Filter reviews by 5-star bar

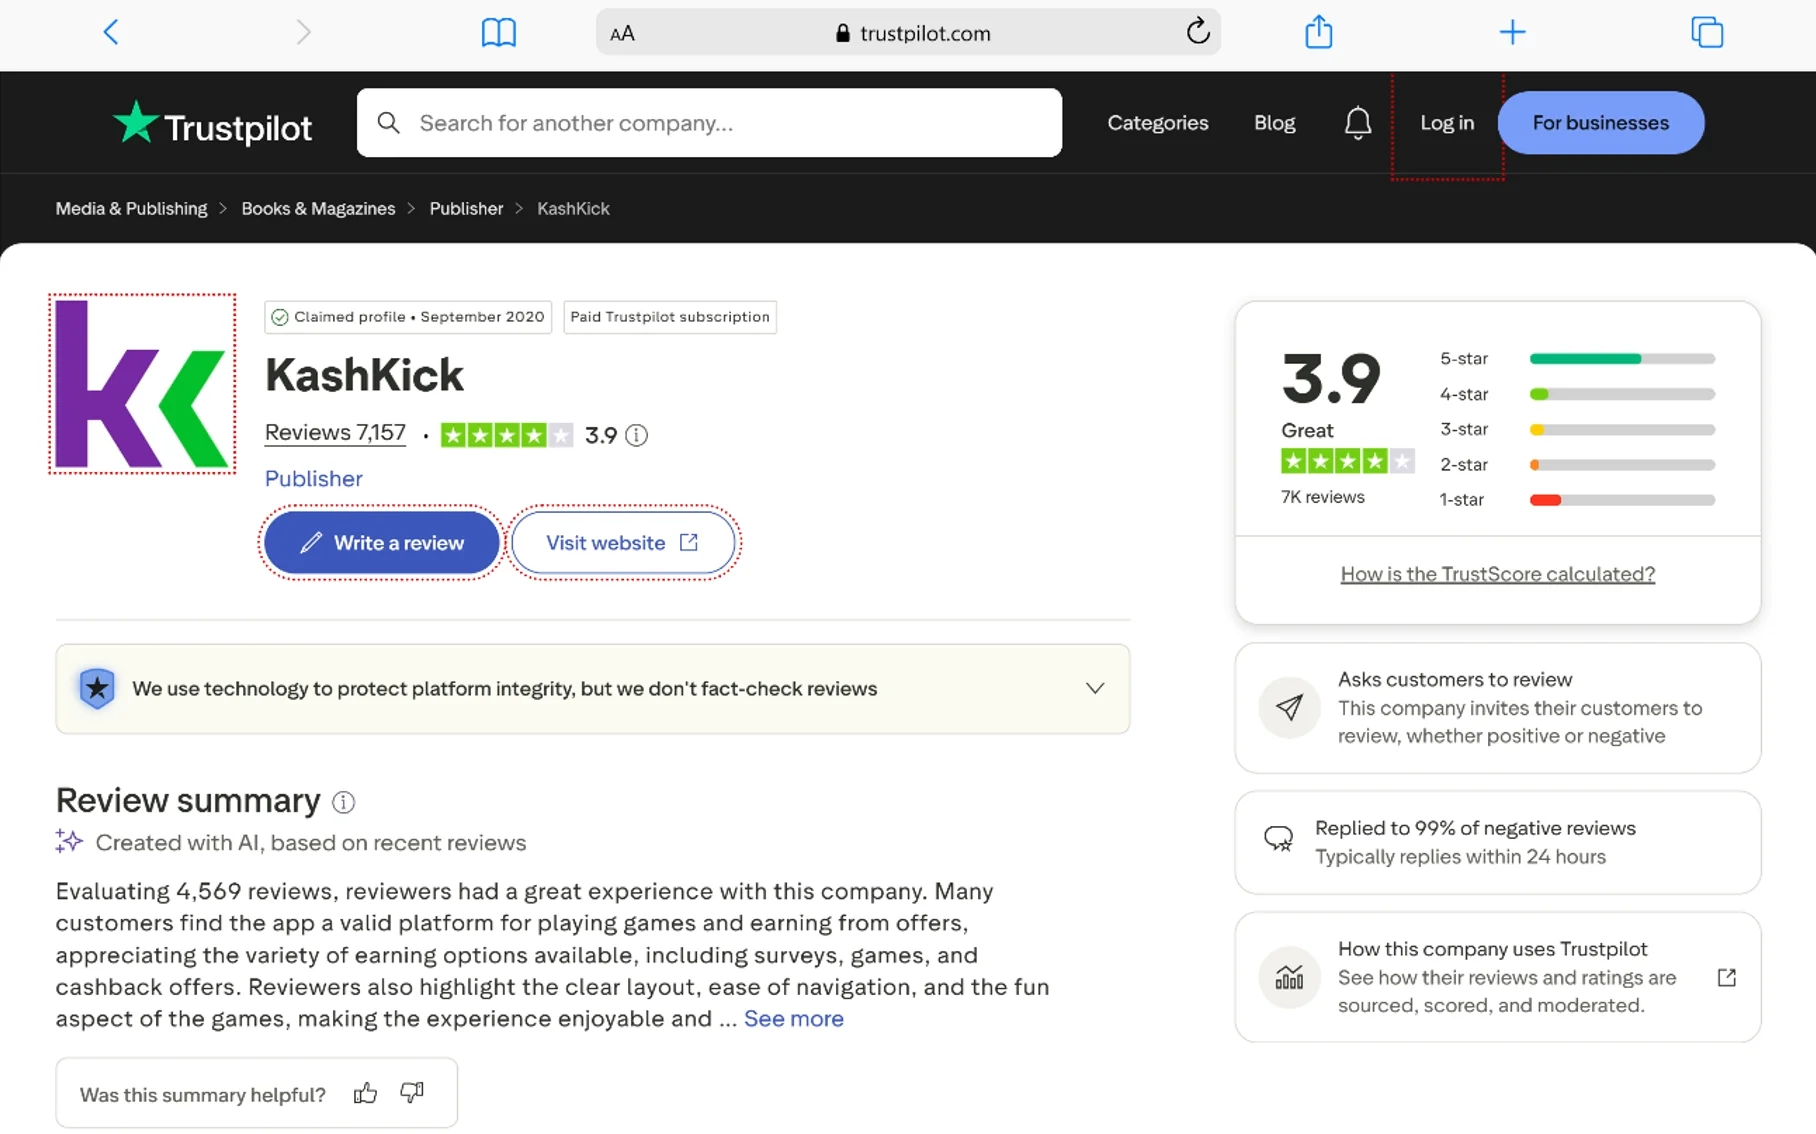coord(1622,358)
